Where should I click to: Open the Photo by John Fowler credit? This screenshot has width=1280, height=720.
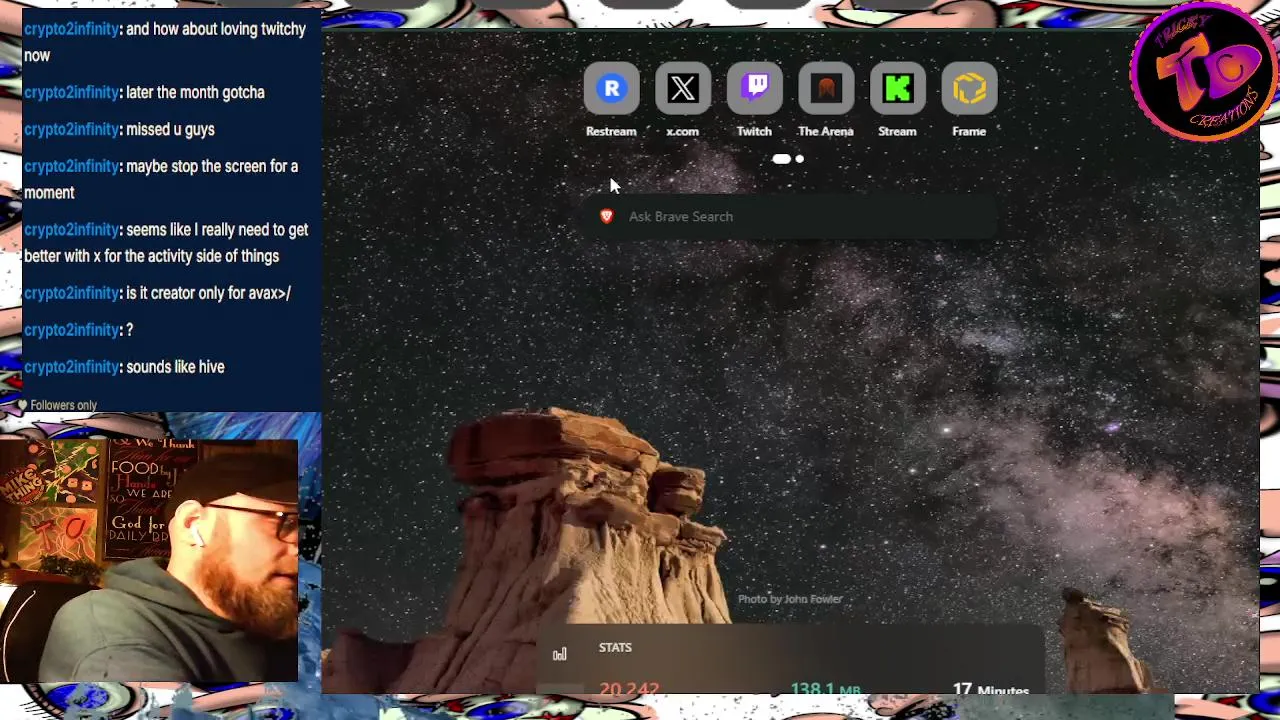coord(790,599)
